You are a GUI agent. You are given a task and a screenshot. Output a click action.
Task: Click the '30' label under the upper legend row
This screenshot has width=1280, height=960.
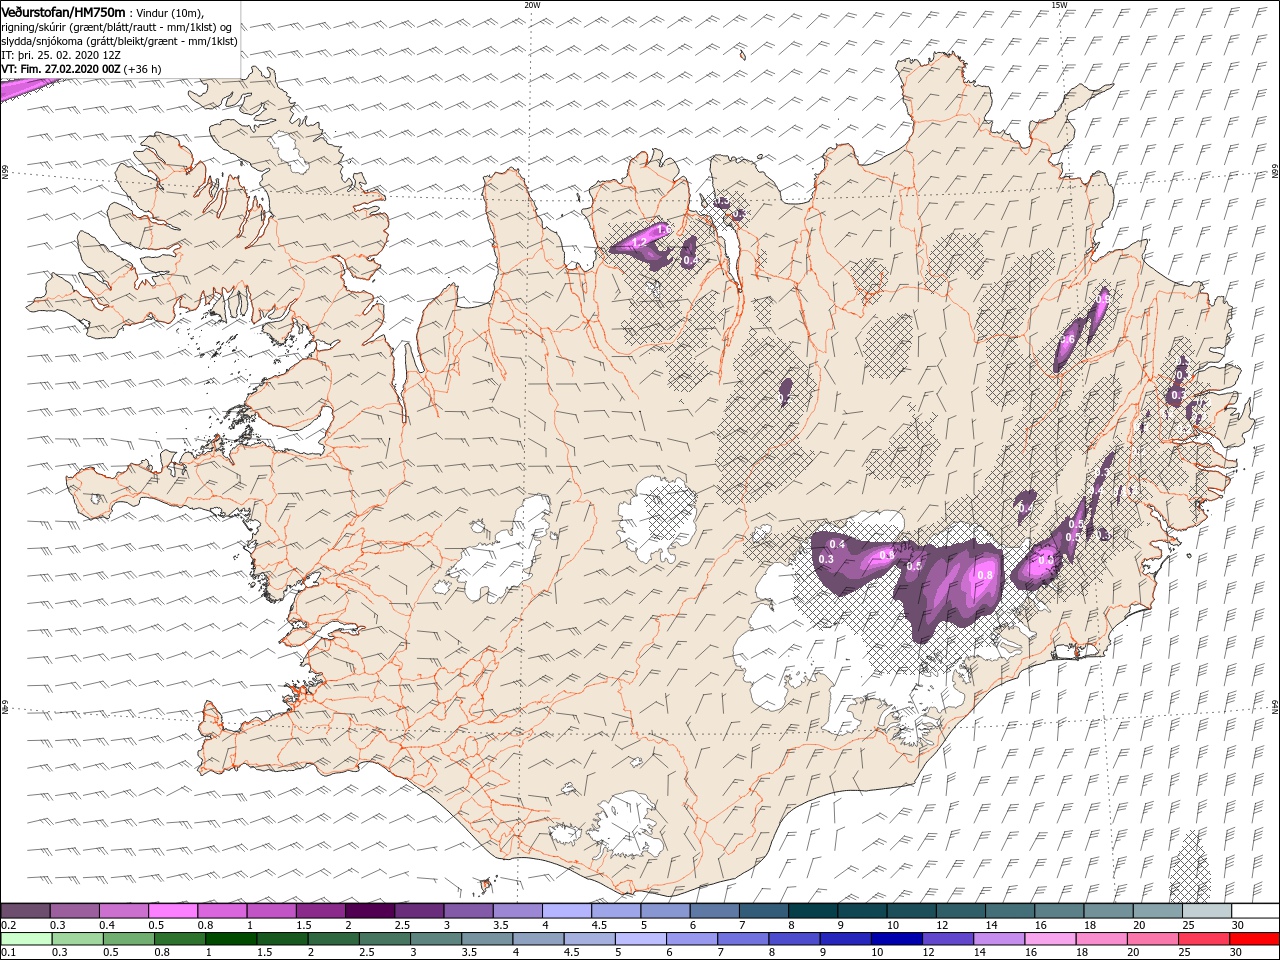[1237, 925]
